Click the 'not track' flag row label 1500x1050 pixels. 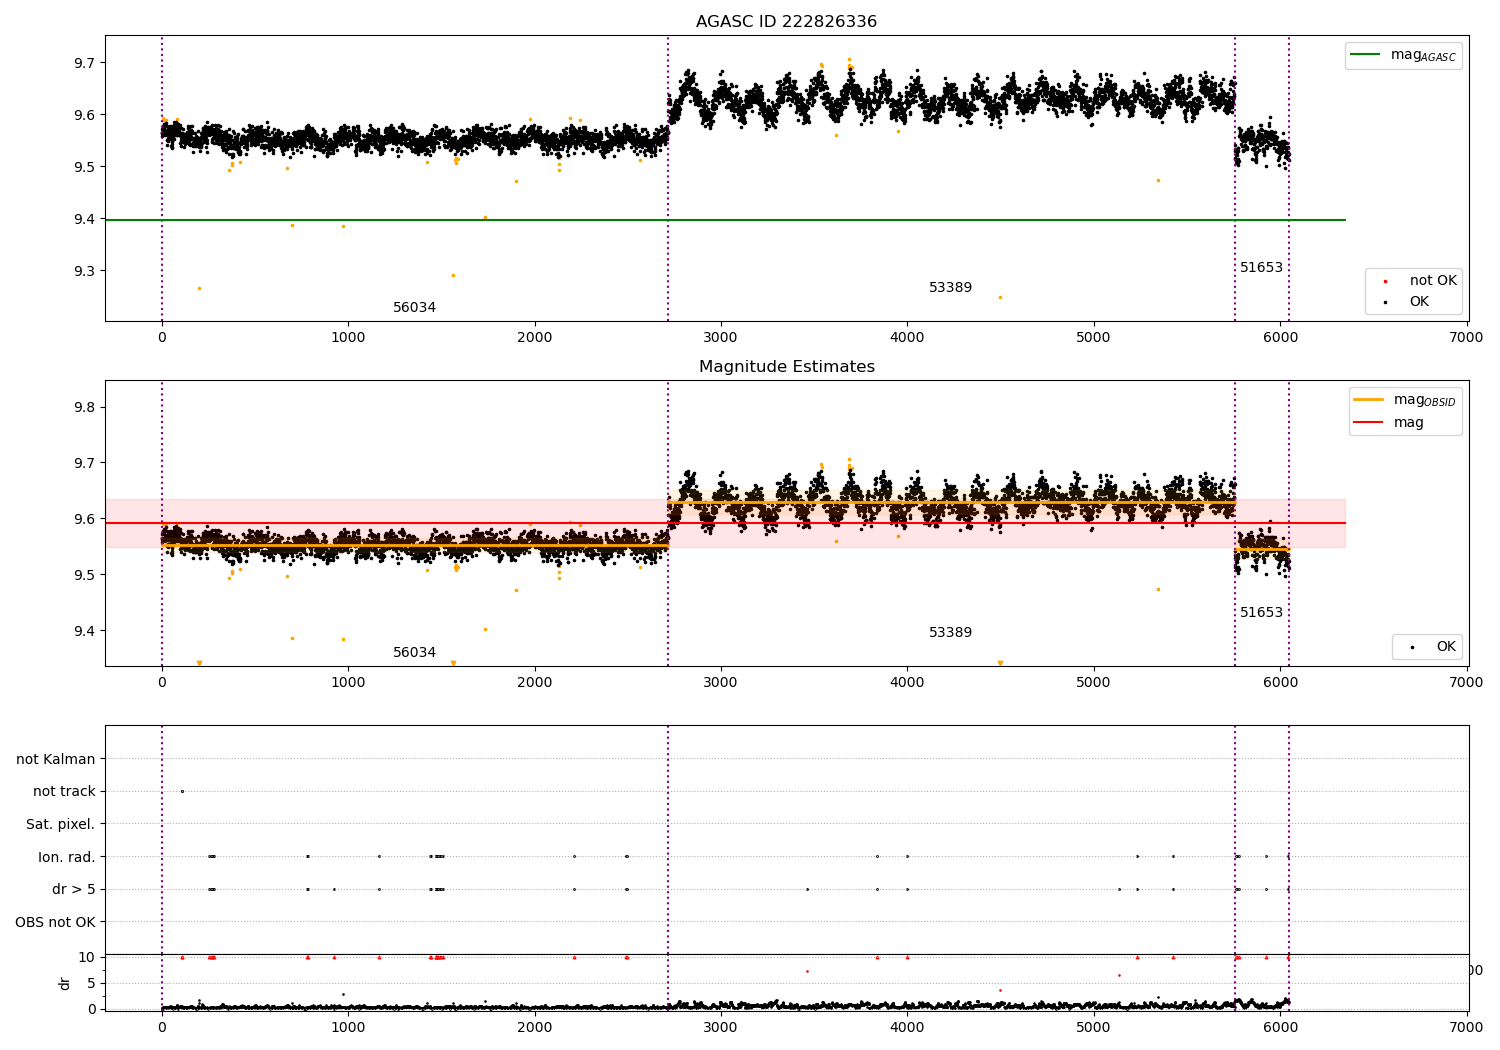coord(64,792)
